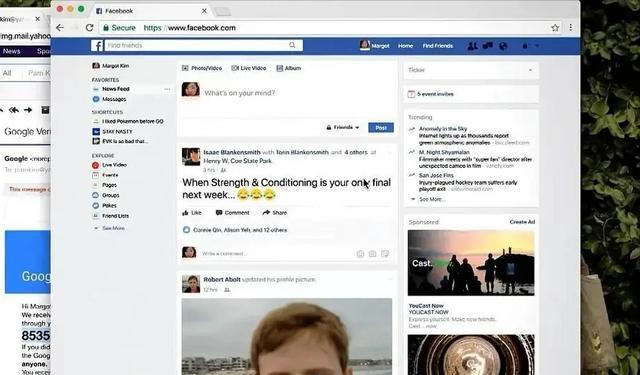Open the notifications globe icon
Image resolution: width=640 pixels, height=375 pixels.
pyautogui.click(x=503, y=46)
